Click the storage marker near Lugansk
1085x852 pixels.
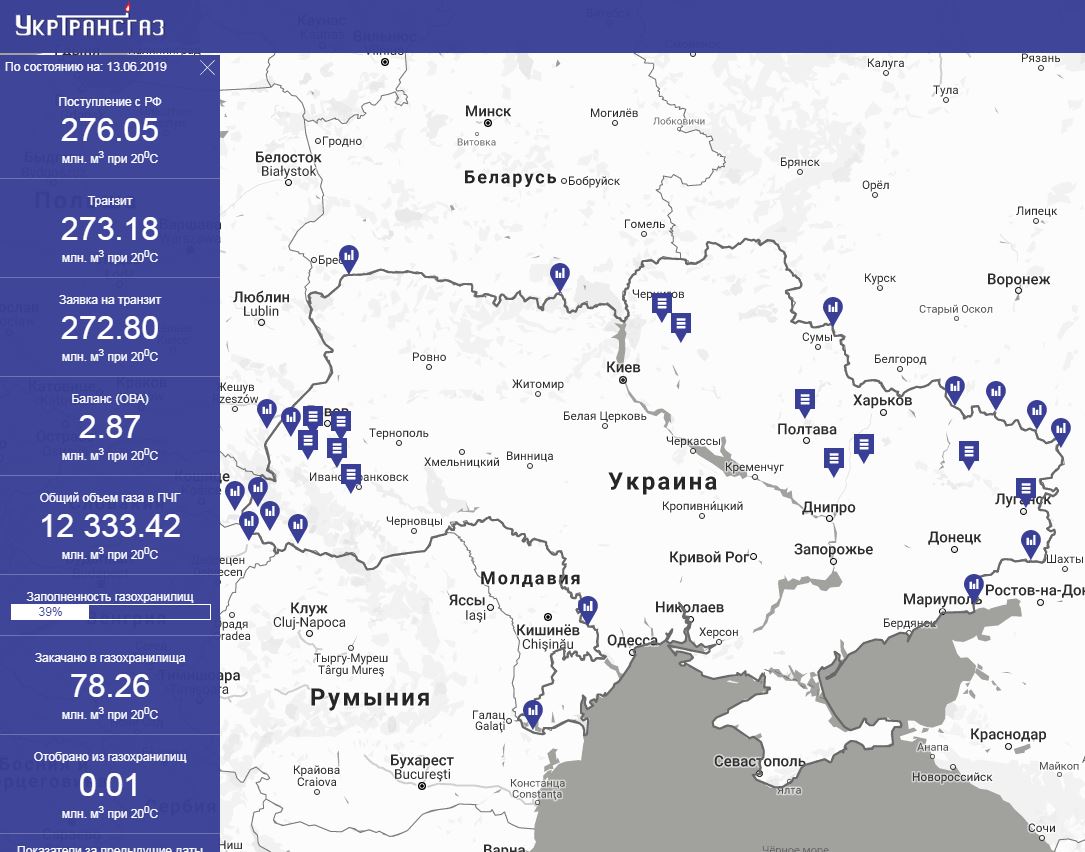1025,491
